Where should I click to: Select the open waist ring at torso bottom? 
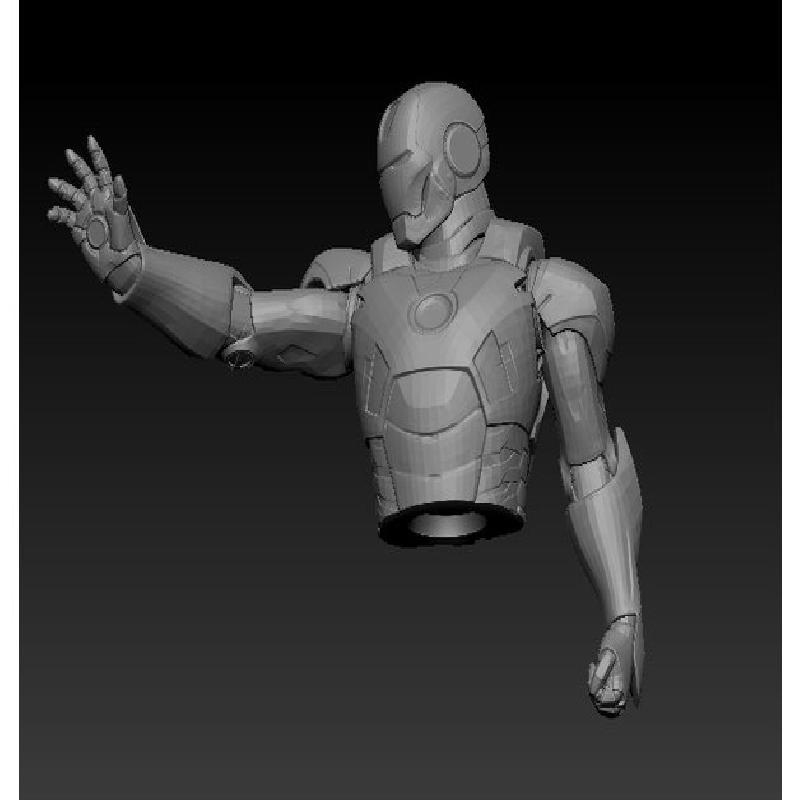(448, 525)
